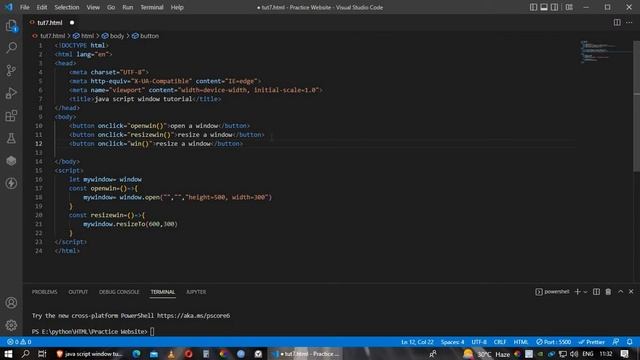
Task: Open the Terminal menu
Action: pos(151,7)
